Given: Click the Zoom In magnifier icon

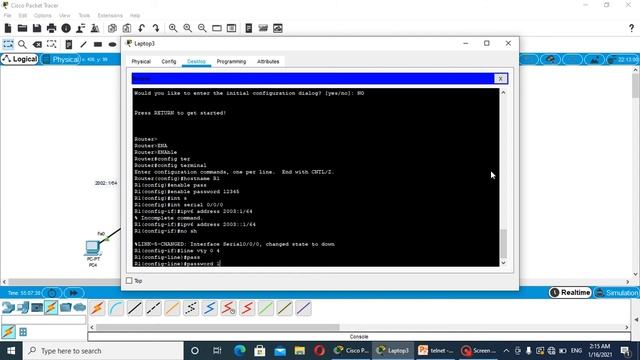Looking at the screenshot, I should point(173,28).
